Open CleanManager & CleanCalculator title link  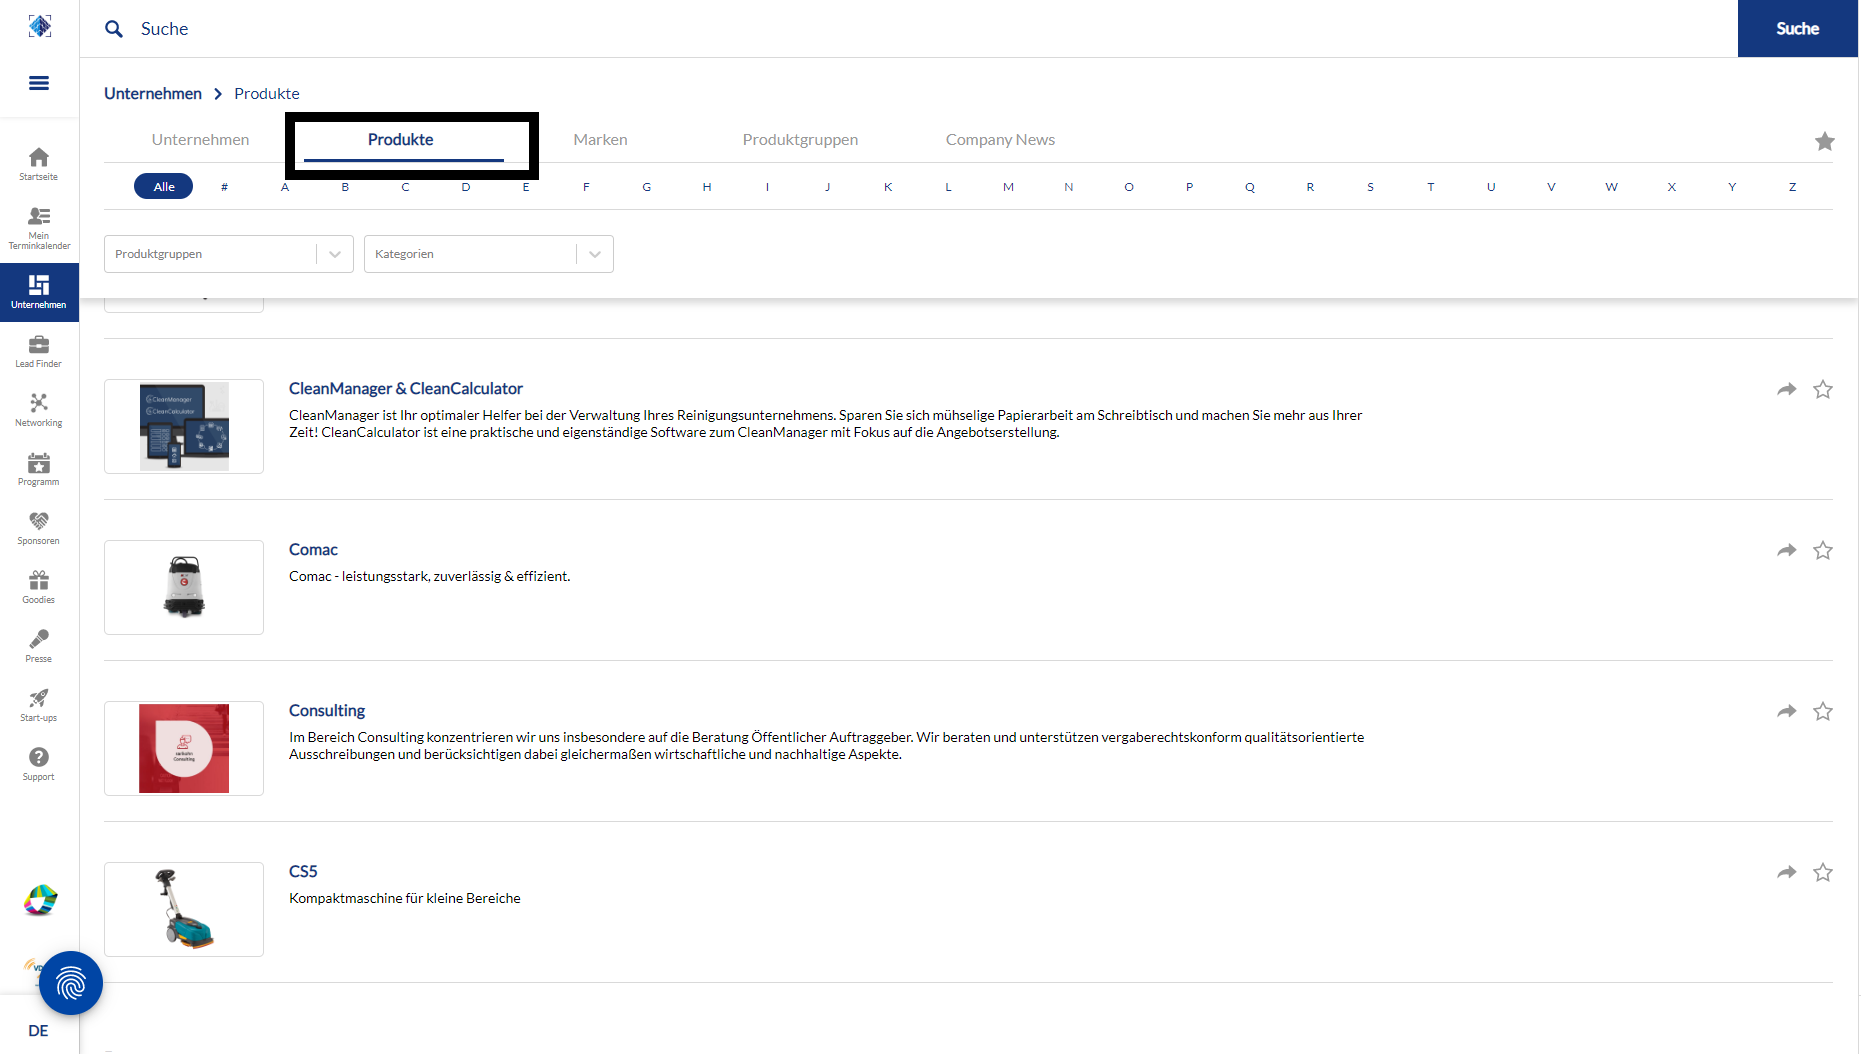pyautogui.click(x=406, y=389)
